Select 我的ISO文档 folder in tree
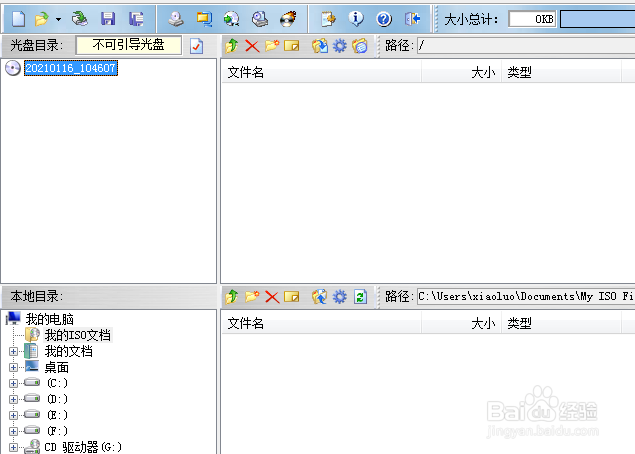Image resolution: width=635 pixels, height=454 pixels. coord(77,335)
